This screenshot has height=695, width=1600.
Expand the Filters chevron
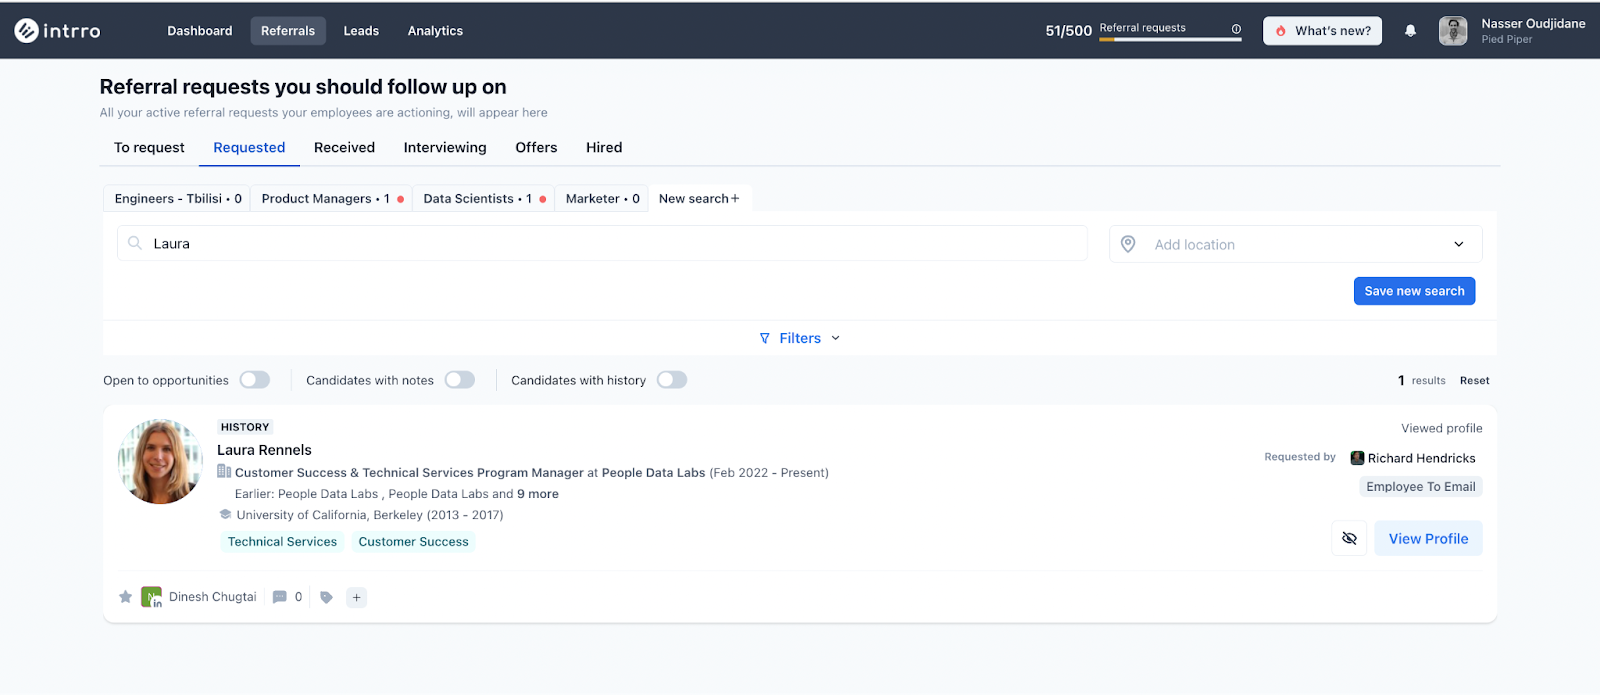(x=836, y=338)
